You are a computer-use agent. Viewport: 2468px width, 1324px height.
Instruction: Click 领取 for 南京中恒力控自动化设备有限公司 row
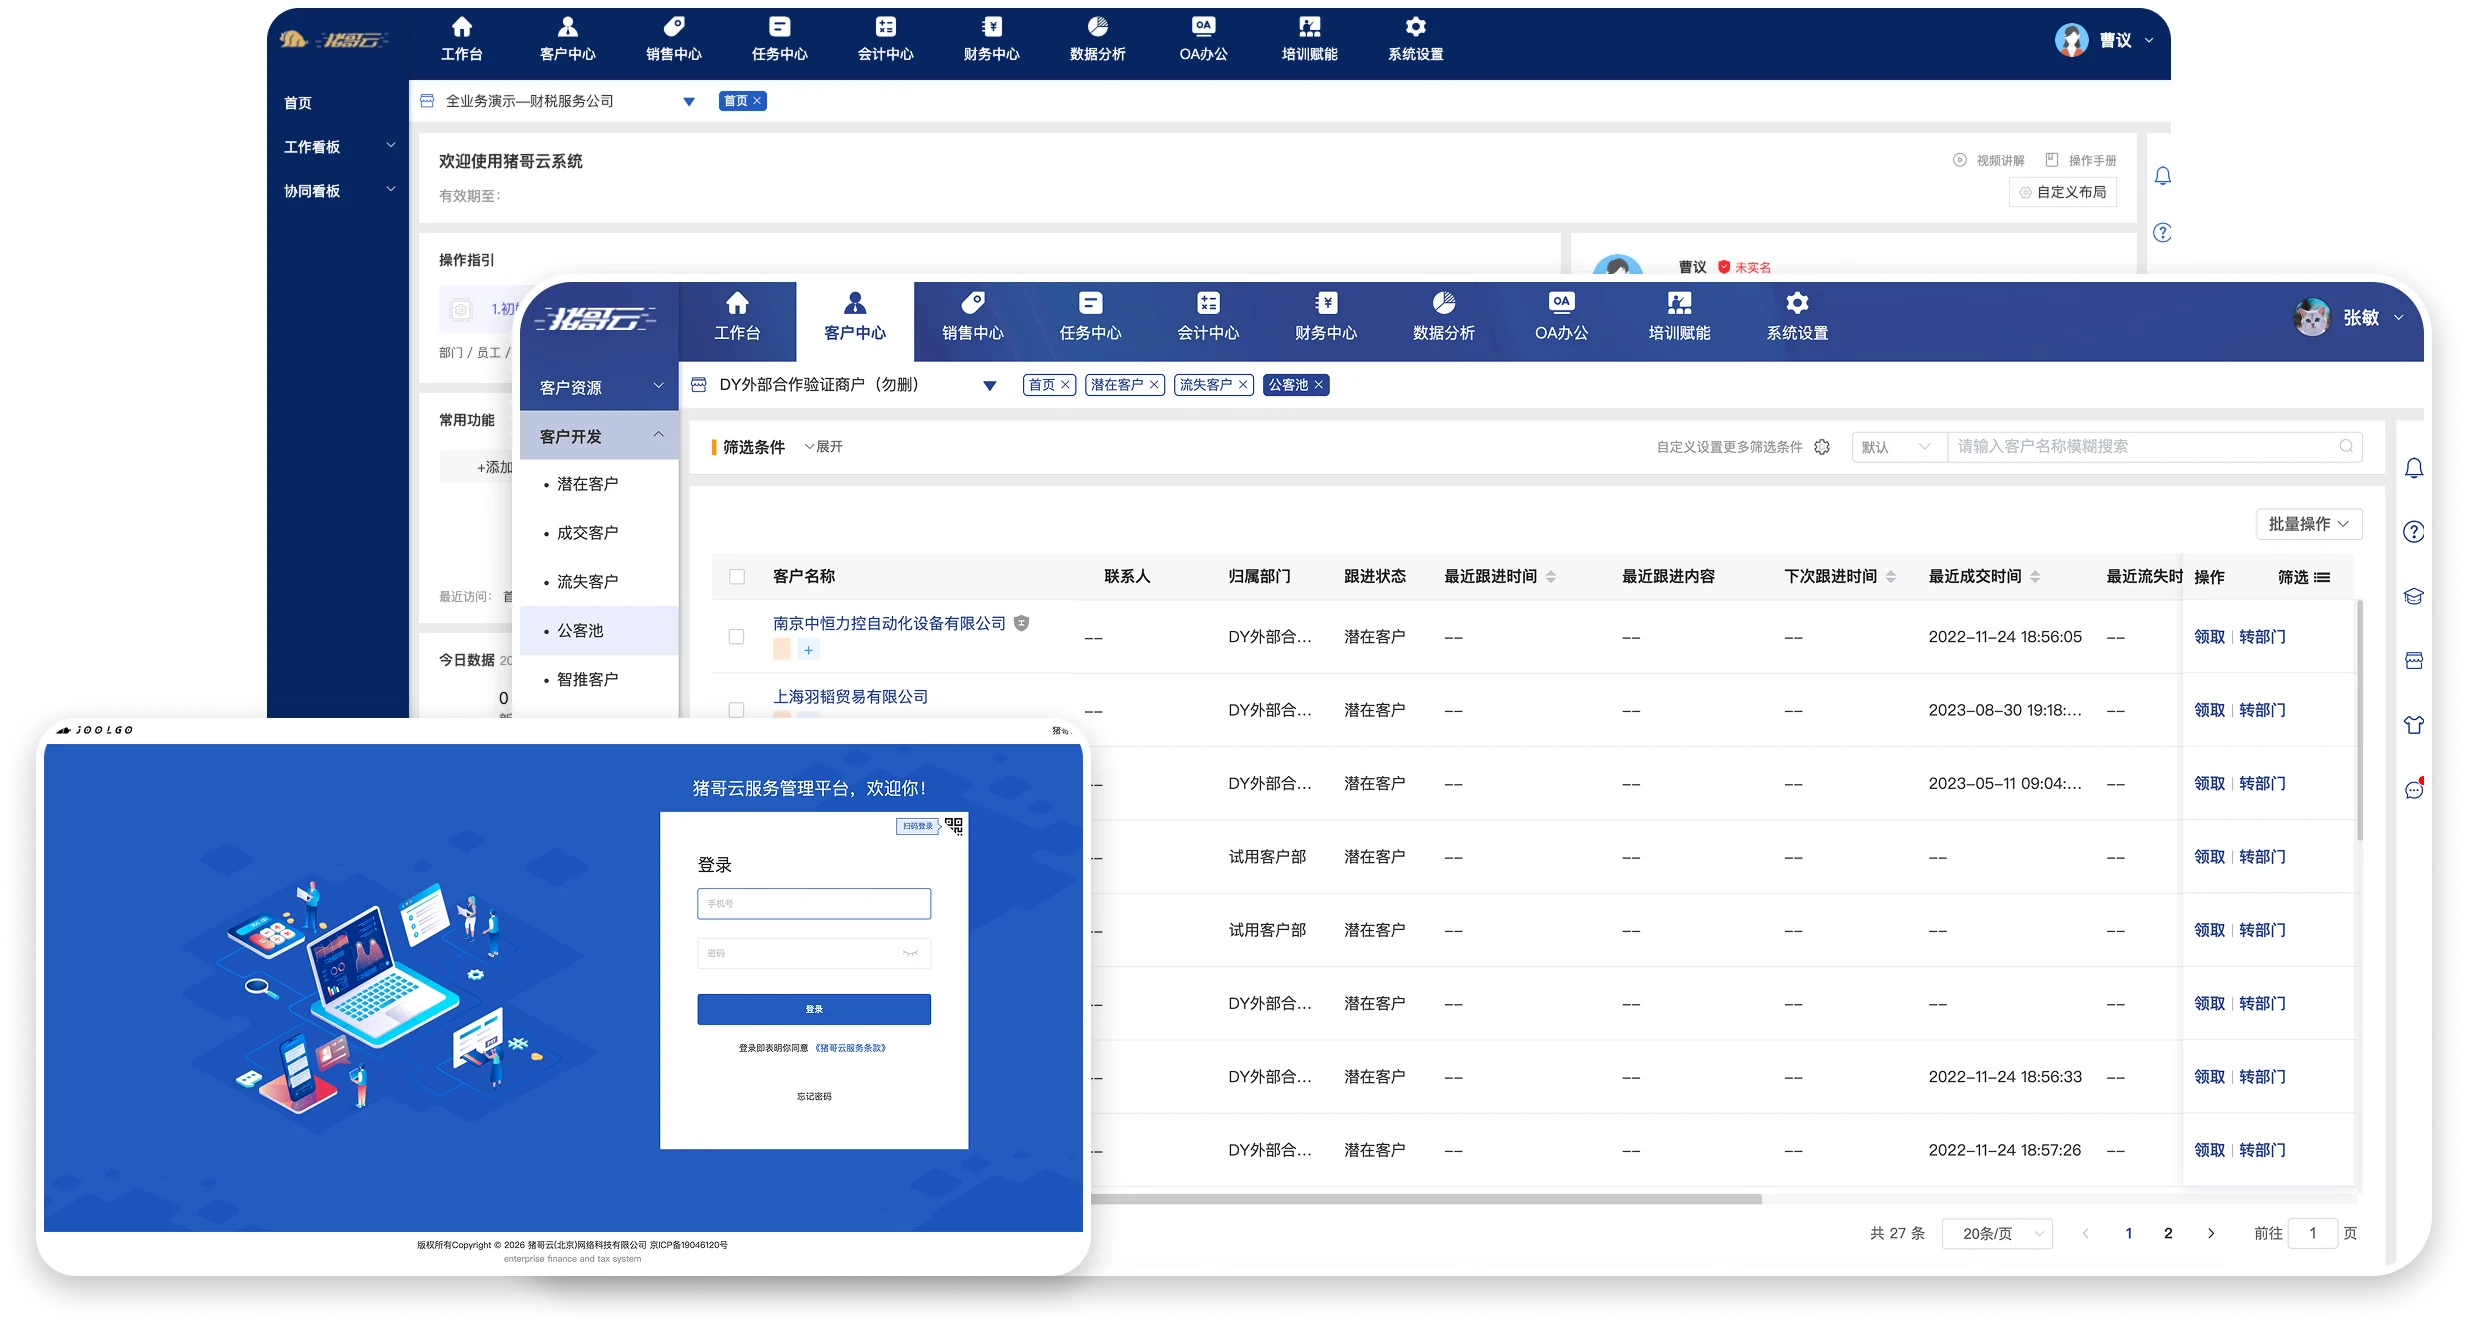pyautogui.click(x=2209, y=637)
